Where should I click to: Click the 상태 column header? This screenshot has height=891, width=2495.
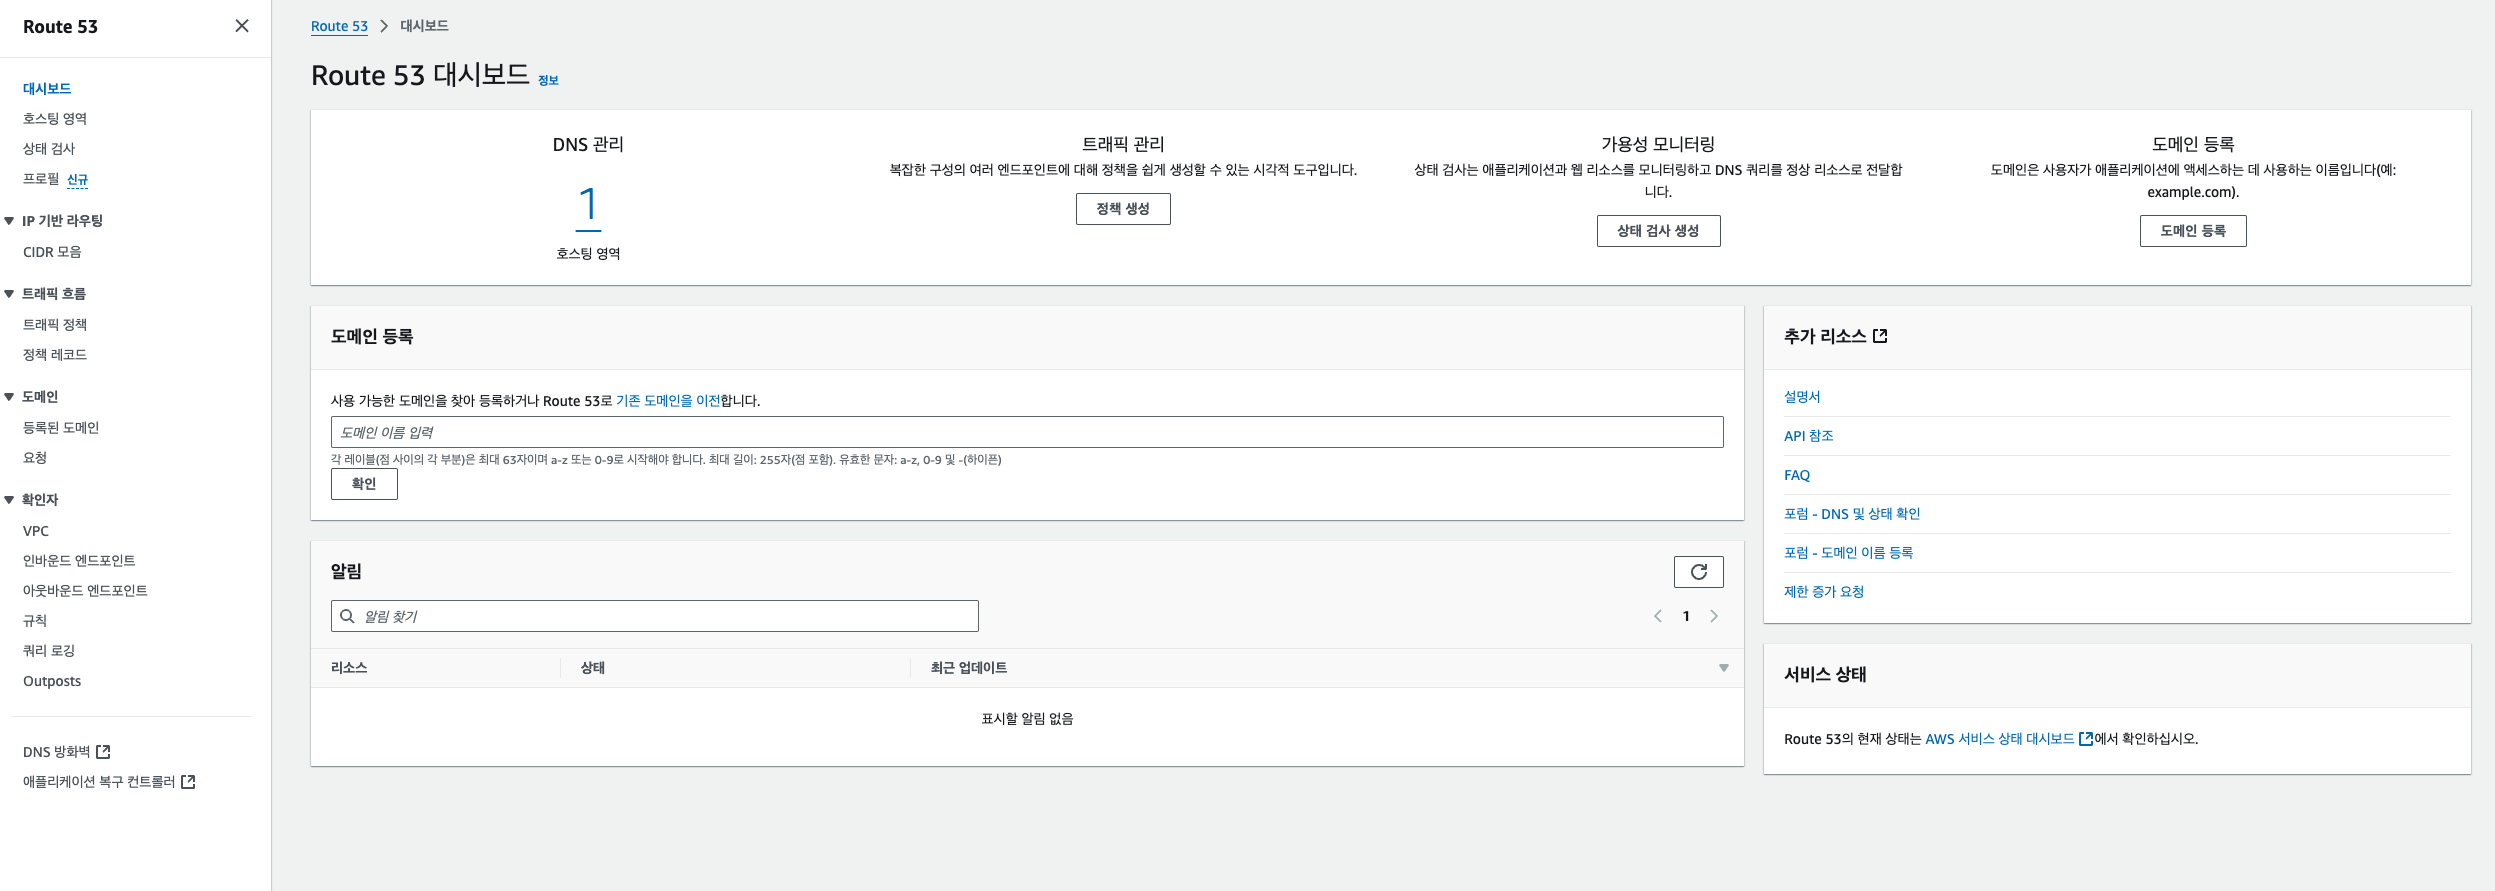pyautogui.click(x=593, y=668)
